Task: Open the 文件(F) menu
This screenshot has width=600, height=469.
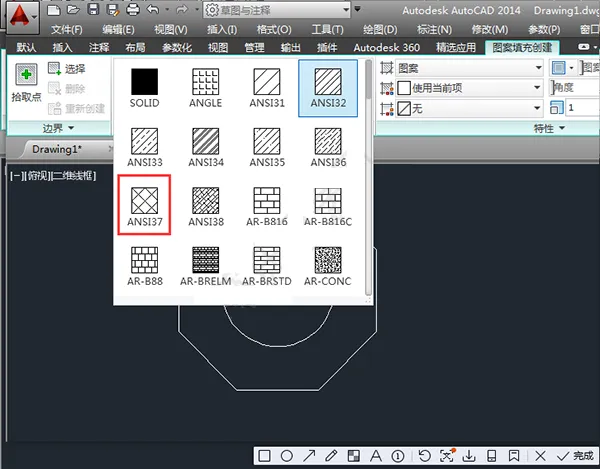Action: coord(66,29)
